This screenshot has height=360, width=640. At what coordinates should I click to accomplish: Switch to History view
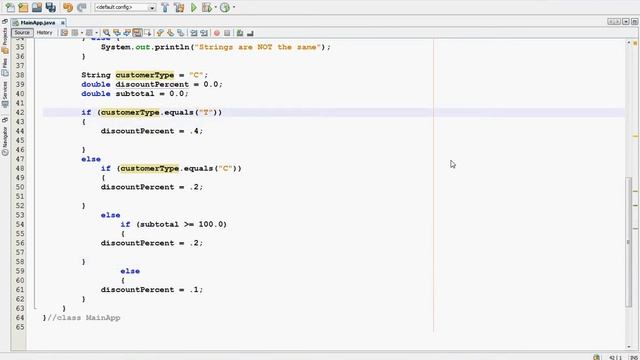point(44,33)
